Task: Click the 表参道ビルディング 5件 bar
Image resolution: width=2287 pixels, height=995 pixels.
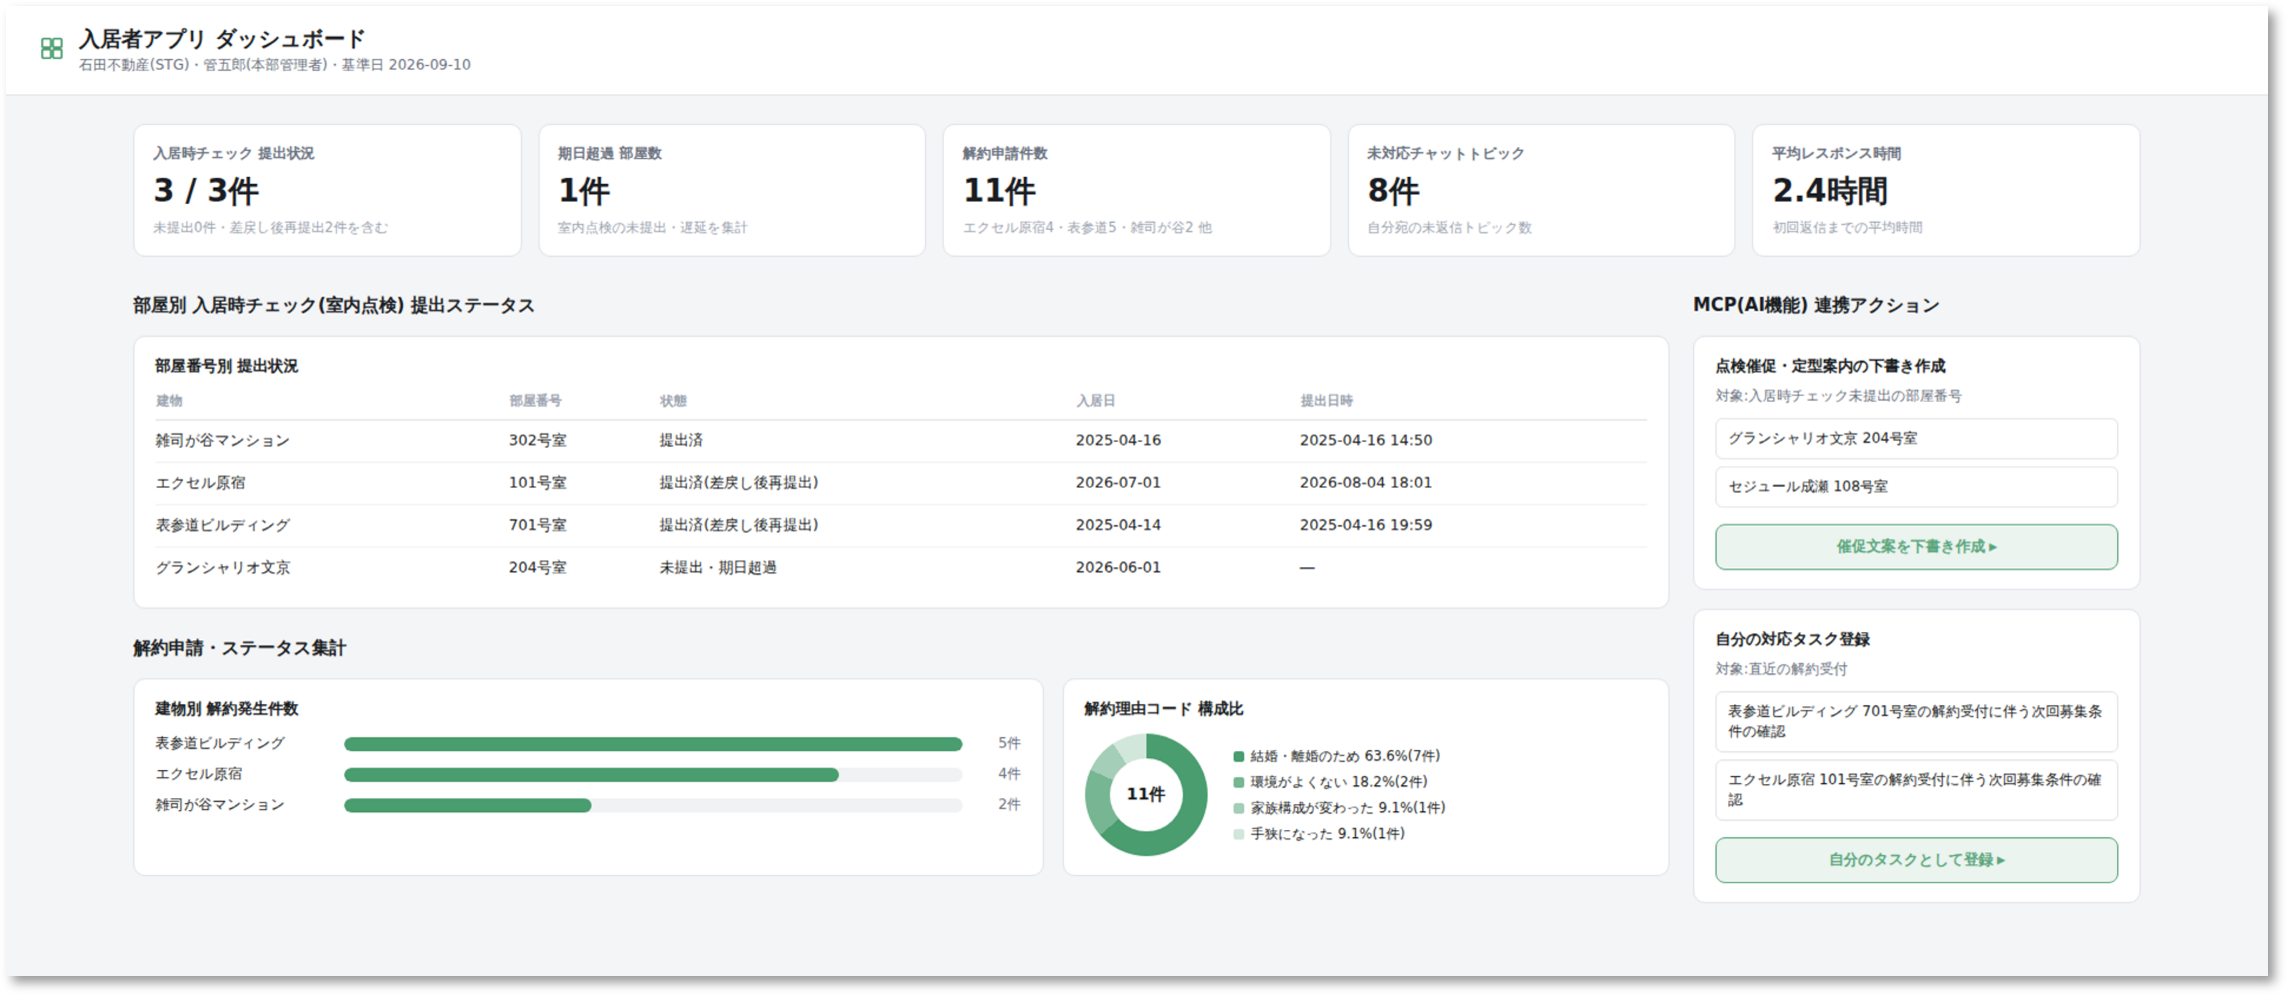Action: 653,744
